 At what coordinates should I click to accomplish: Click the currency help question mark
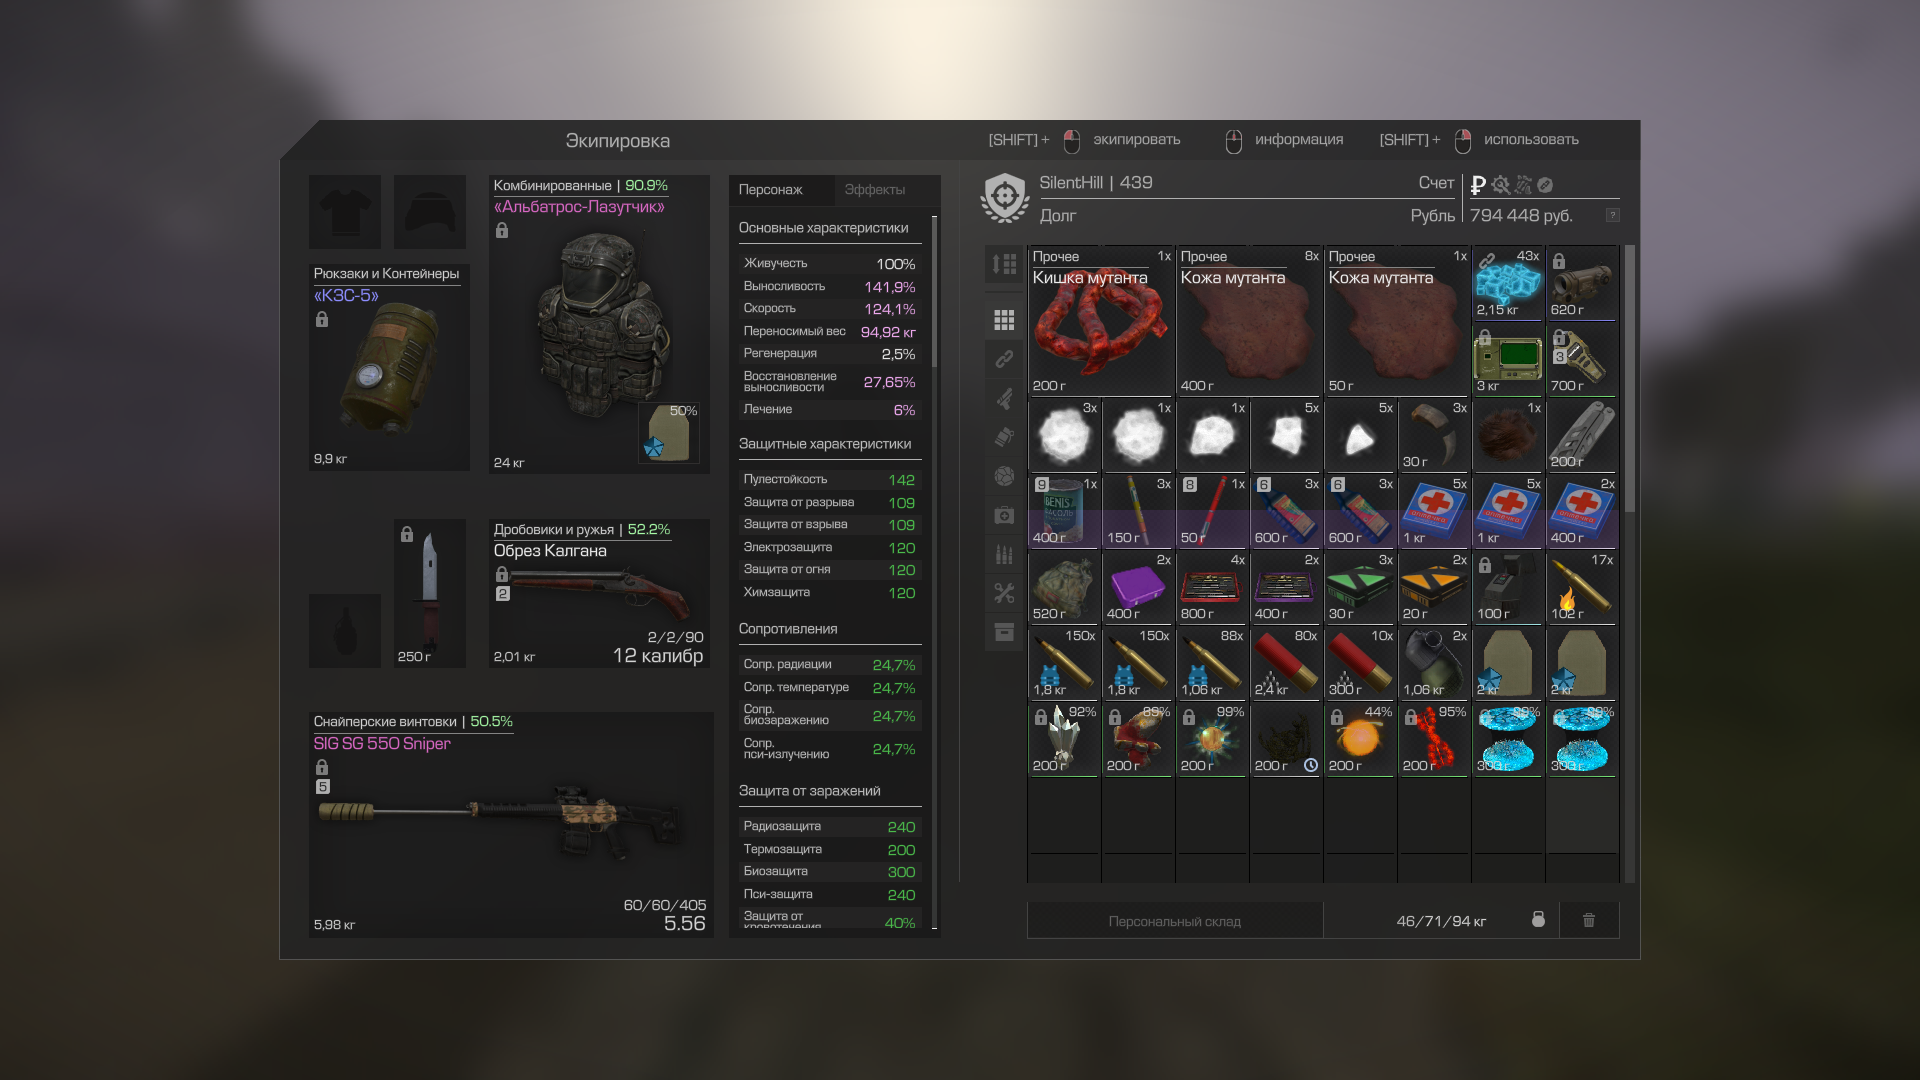pyautogui.click(x=1612, y=216)
